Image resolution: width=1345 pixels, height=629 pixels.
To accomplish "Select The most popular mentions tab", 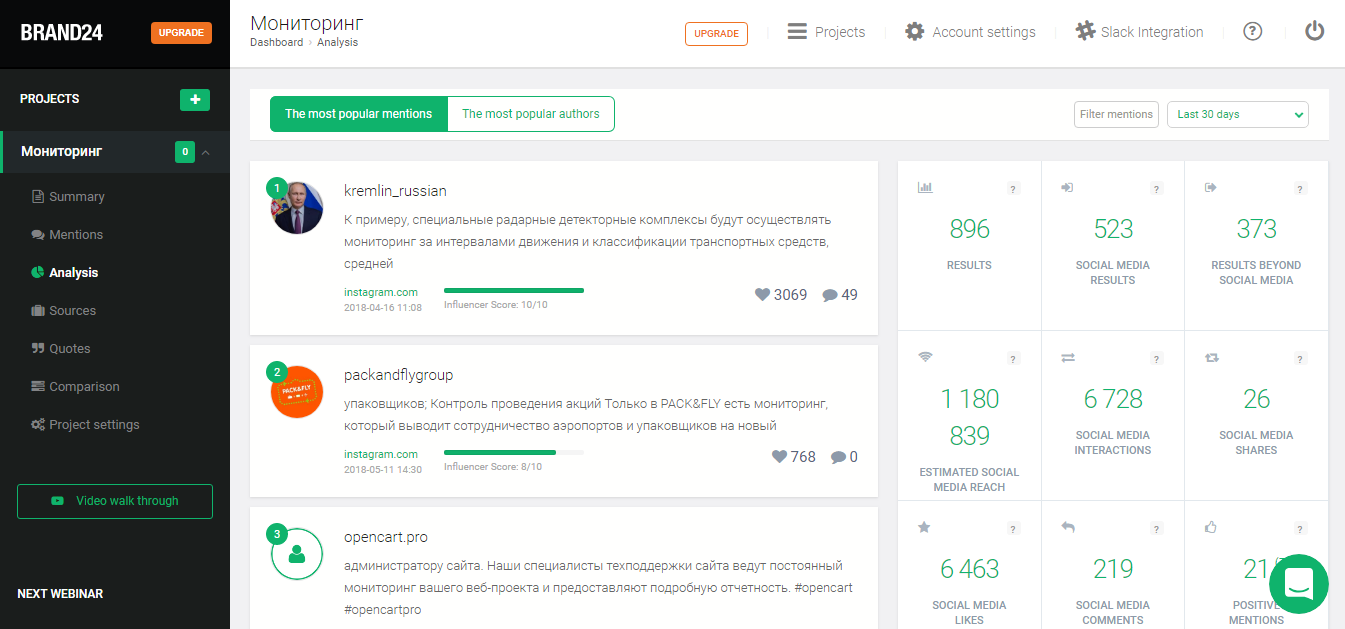I will click(359, 114).
